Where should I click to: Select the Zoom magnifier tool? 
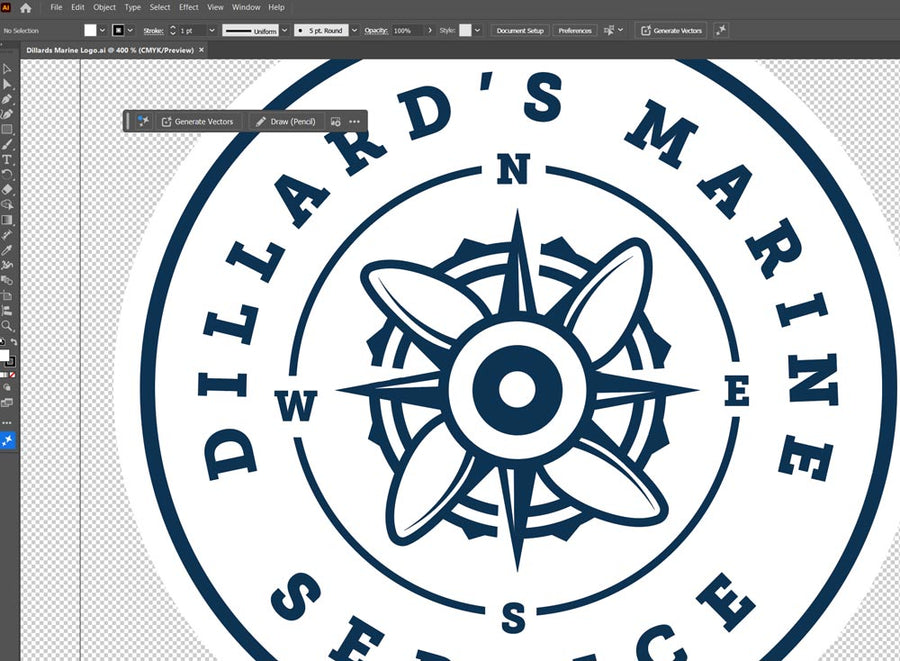click(7, 326)
